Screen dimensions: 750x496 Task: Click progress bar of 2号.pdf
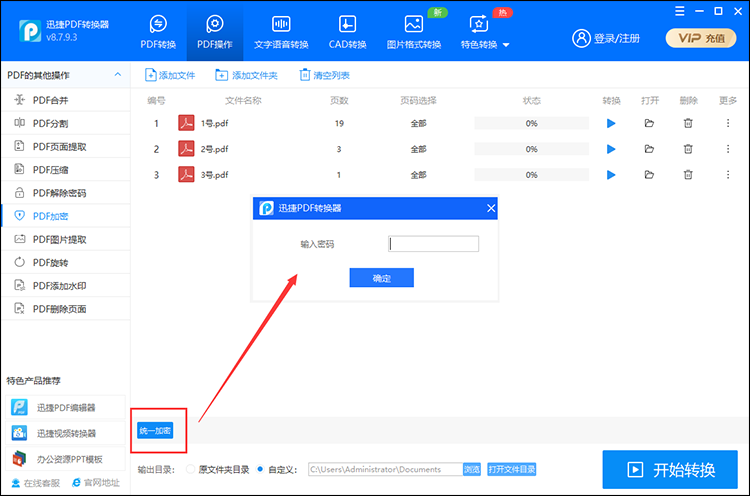point(531,149)
